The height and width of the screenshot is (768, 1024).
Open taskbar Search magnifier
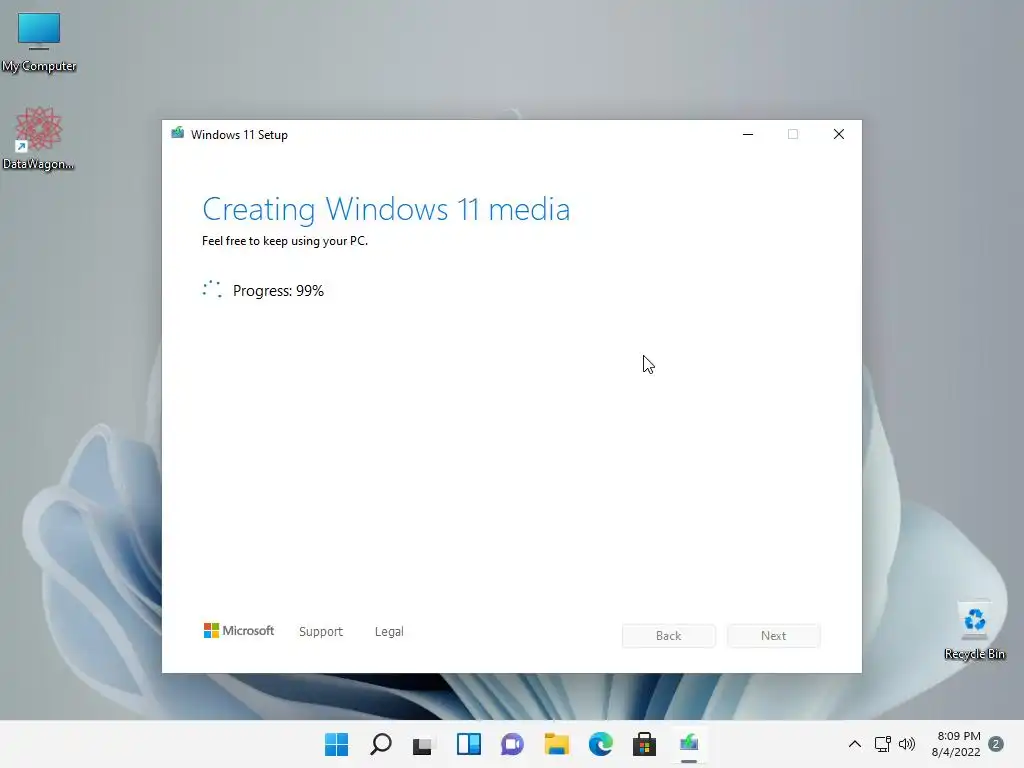pos(381,744)
